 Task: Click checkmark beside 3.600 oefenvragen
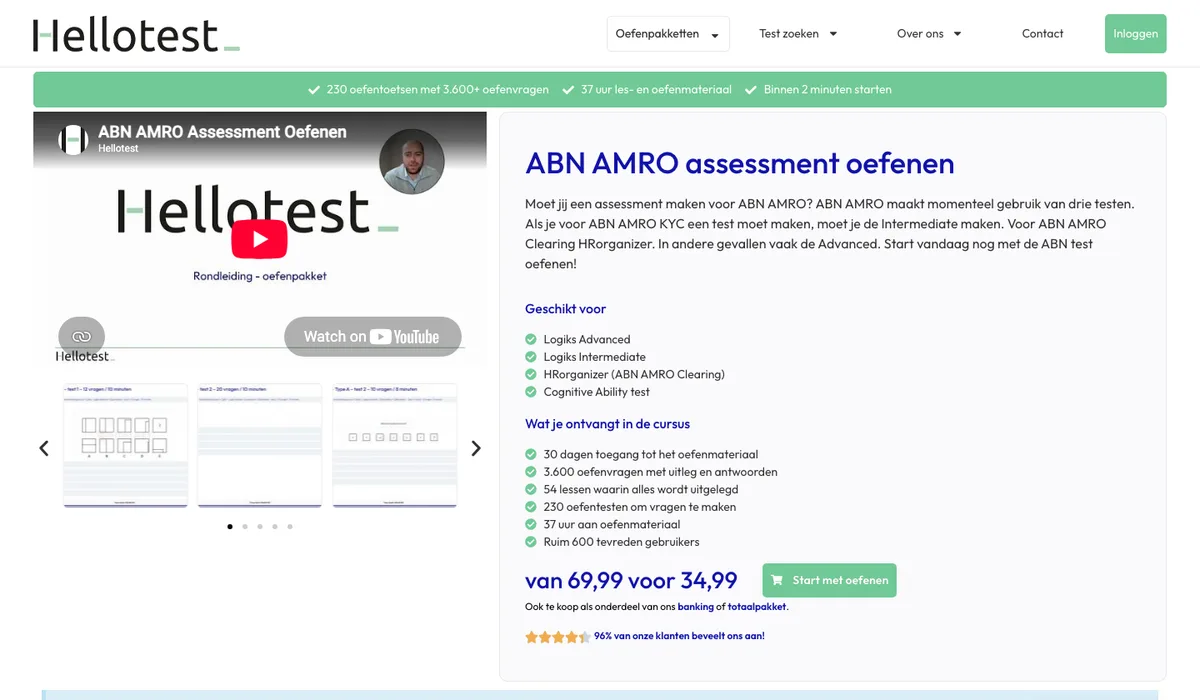[x=531, y=472]
